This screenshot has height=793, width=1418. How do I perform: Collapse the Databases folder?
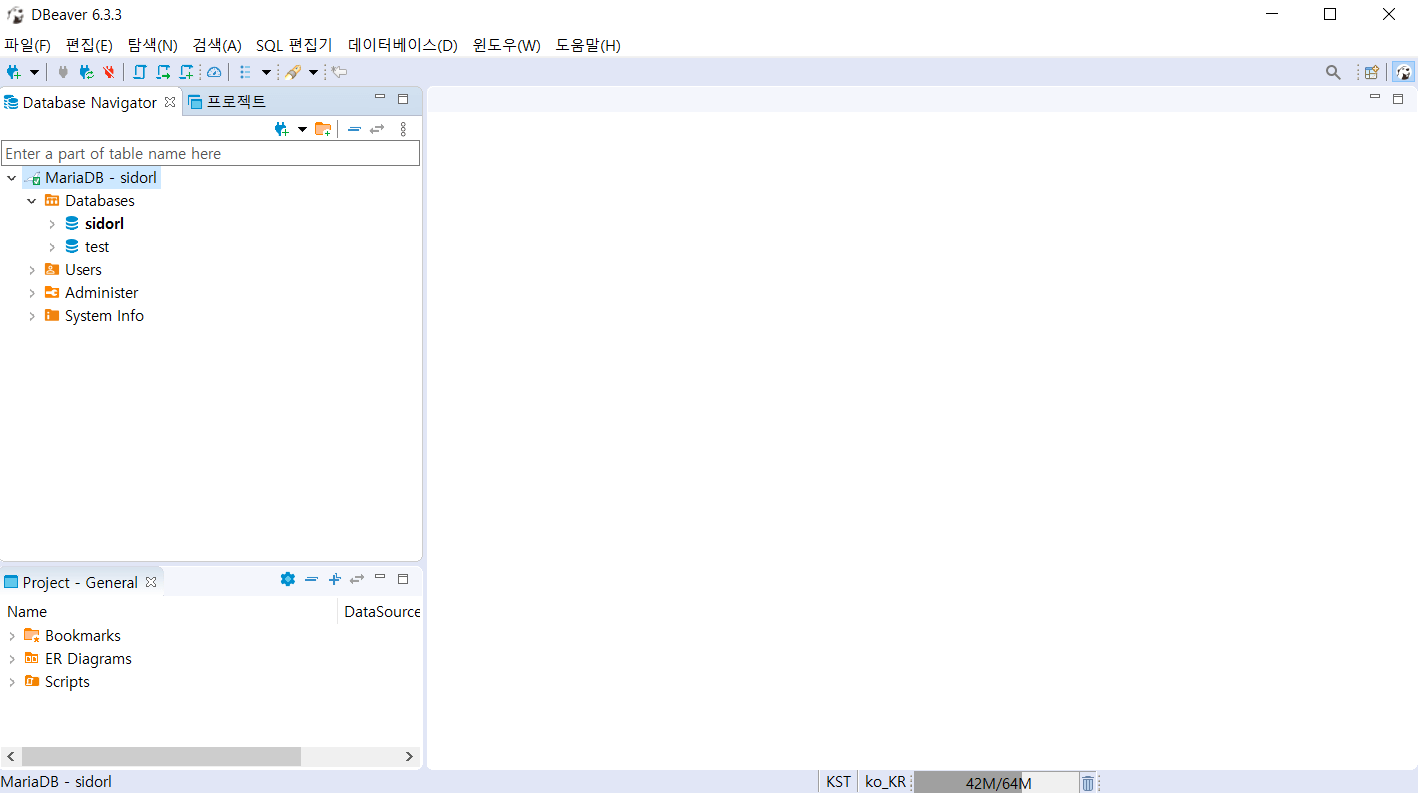[x=32, y=201]
